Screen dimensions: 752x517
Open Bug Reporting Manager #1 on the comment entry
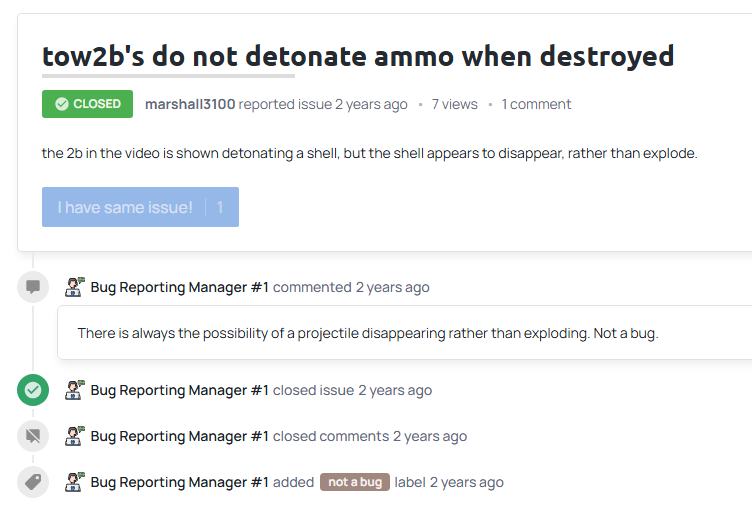tap(179, 287)
